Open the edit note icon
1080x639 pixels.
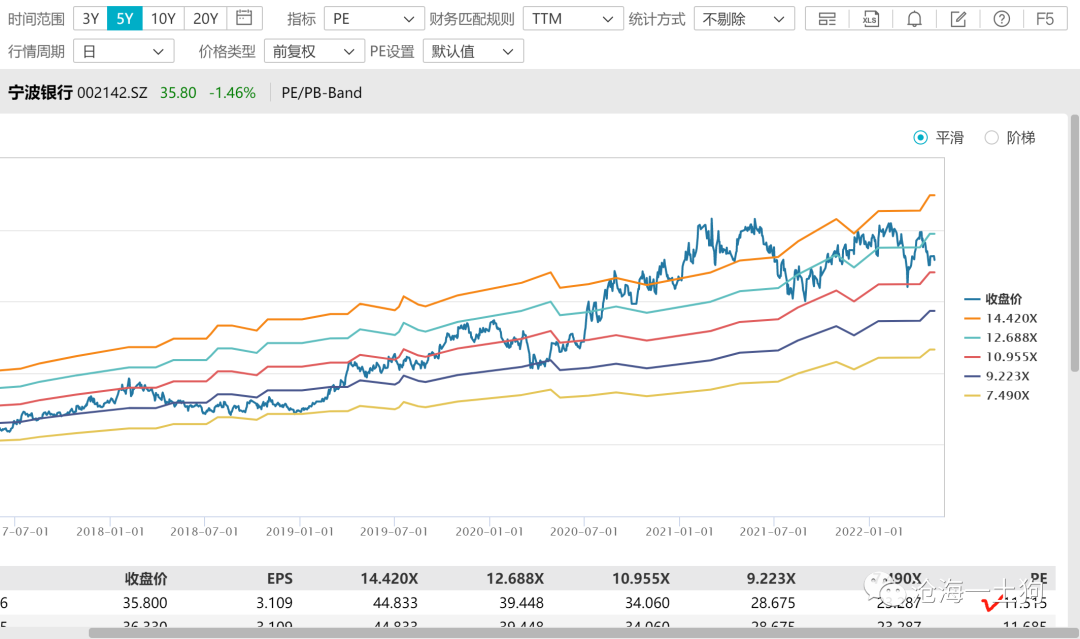point(958,18)
